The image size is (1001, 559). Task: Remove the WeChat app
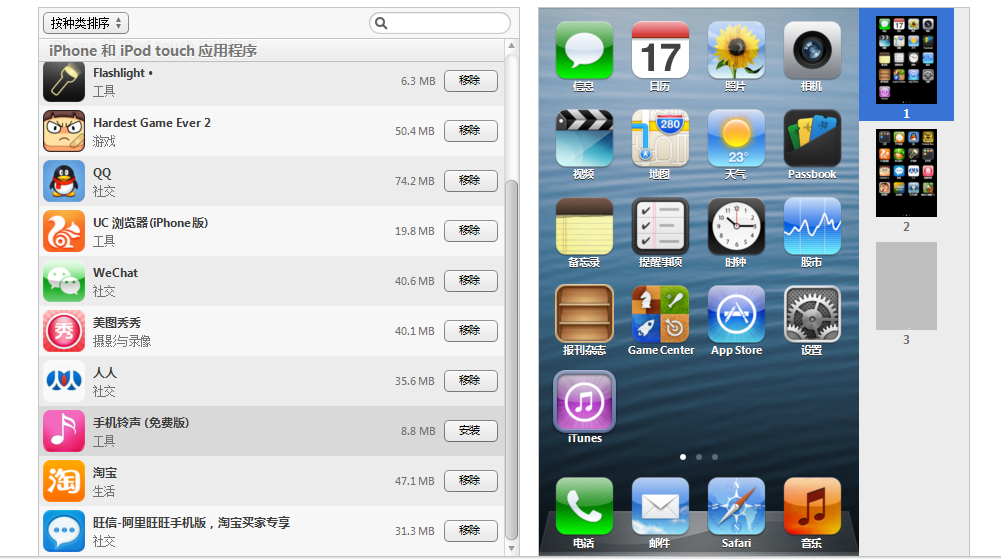click(x=470, y=281)
